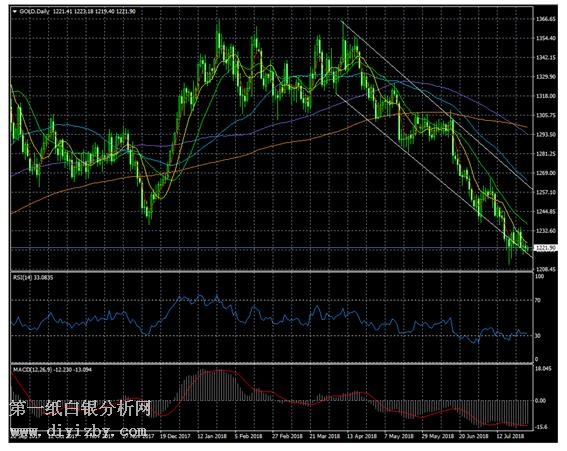The height and width of the screenshot is (451, 567).
Task: Click the RSI 30 level label
Action: (x=538, y=336)
